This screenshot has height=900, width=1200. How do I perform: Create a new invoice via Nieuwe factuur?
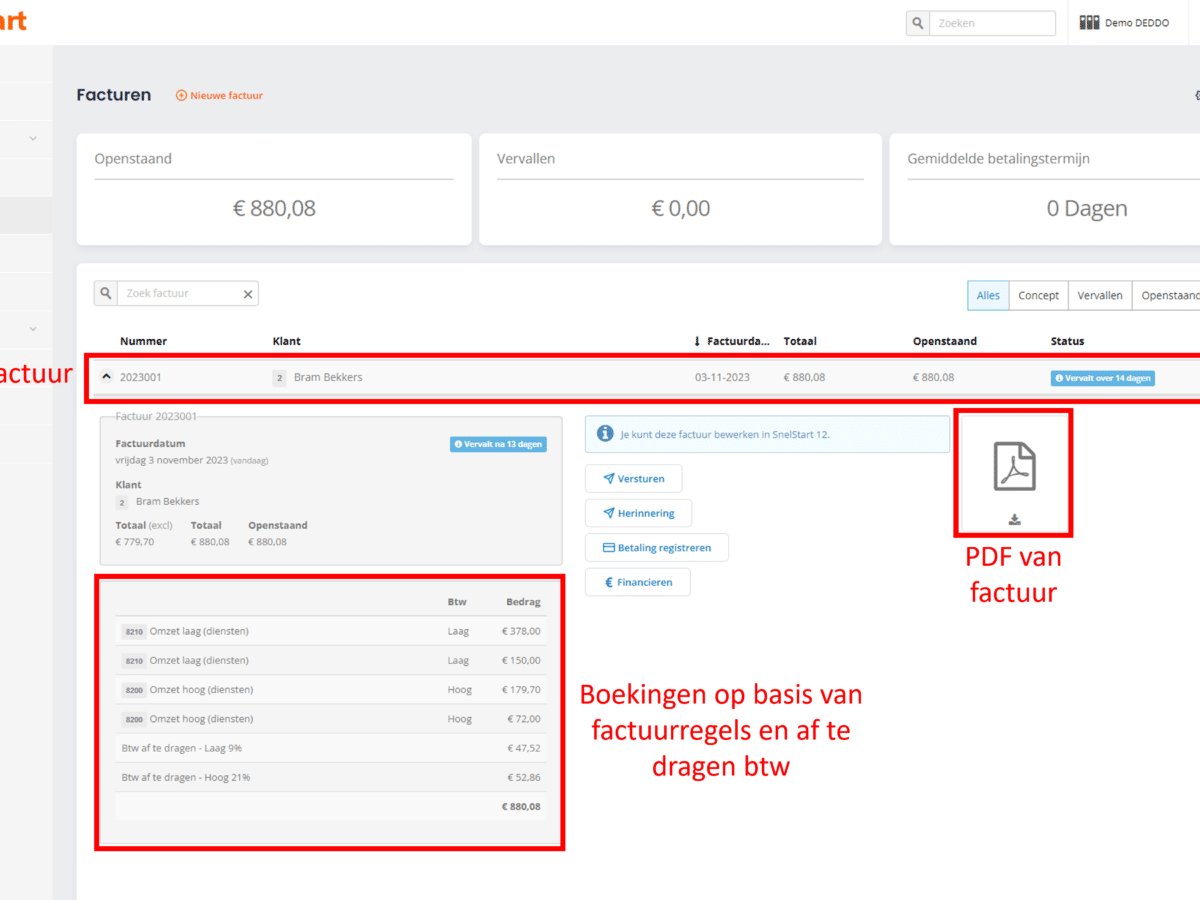[x=220, y=96]
